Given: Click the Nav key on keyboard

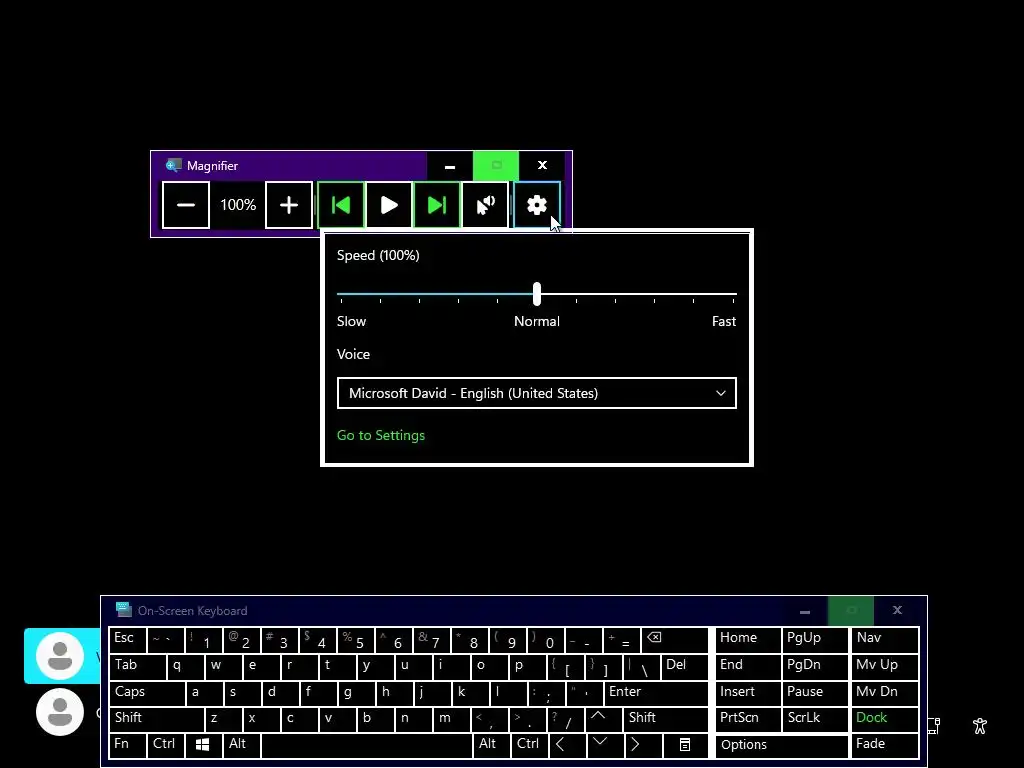Looking at the screenshot, I should click(885, 640).
